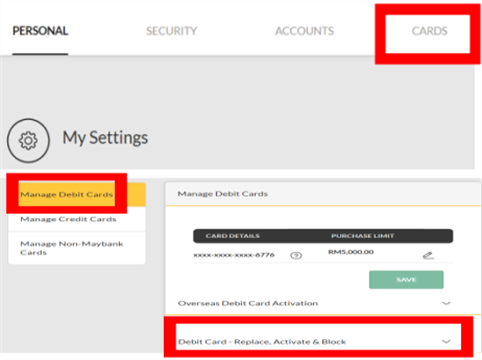Screen dimensions: 482x360
Task: Expand Debit Card Replace, Activate & Block chevron
Action: pyautogui.click(x=446, y=342)
